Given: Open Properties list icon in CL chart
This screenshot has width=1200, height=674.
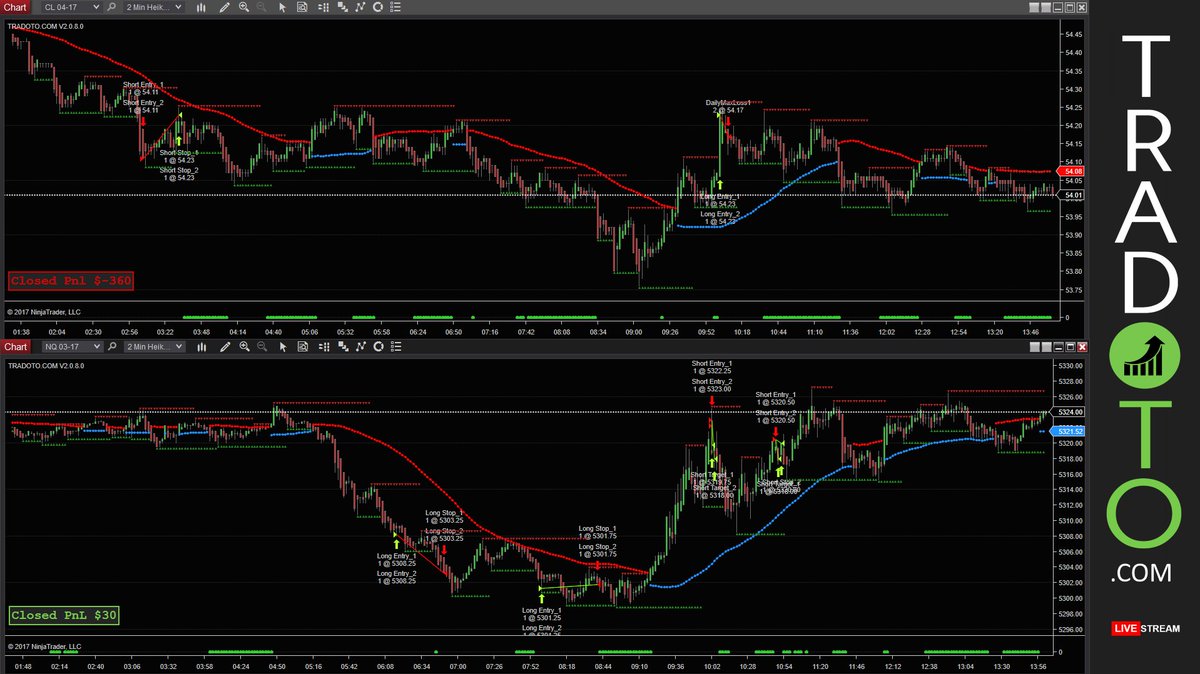Looking at the screenshot, I should pyautogui.click(x=396, y=7).
